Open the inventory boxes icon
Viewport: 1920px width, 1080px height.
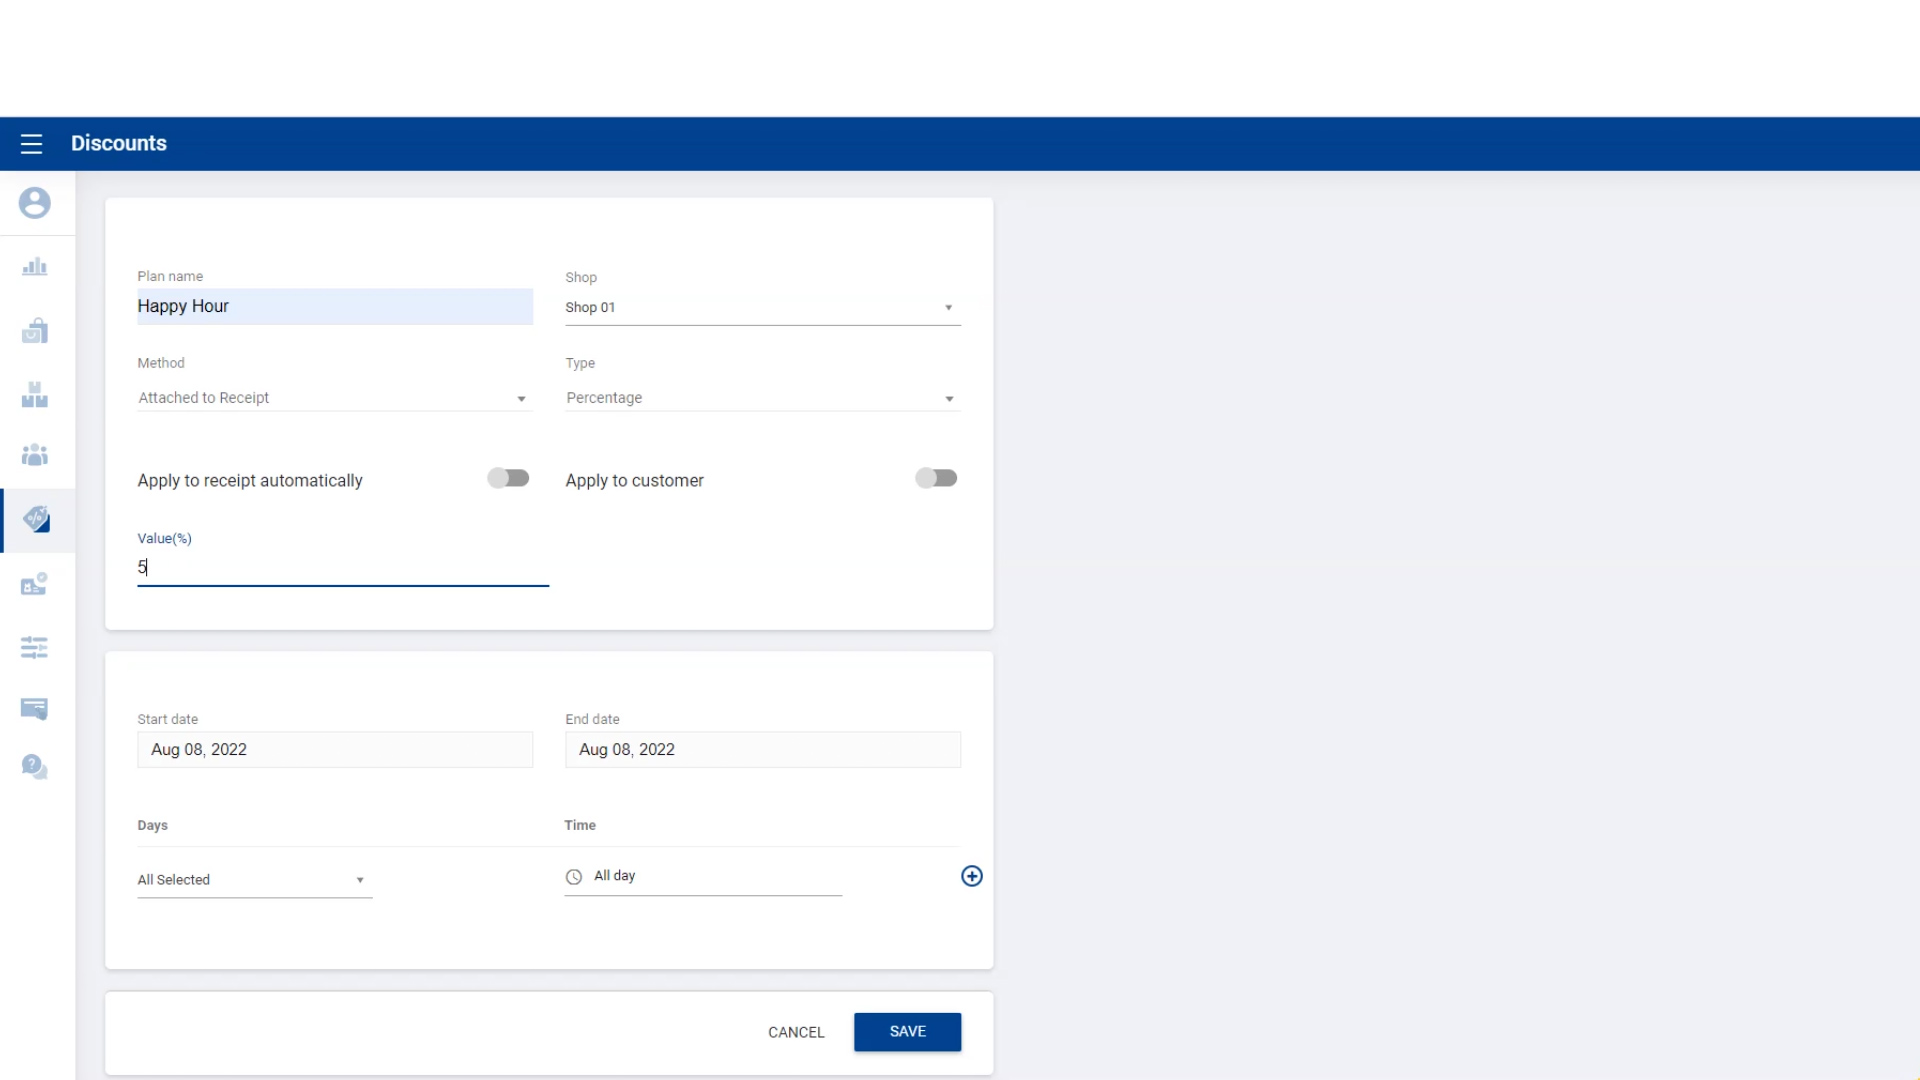(x=35, y=395)
